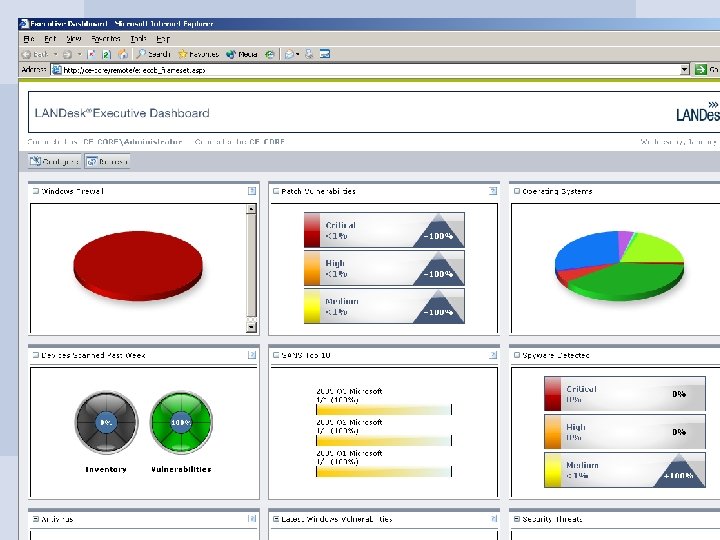Click second SANS Top 10 progress bar
Screen dimensions: 720x540
384,441
